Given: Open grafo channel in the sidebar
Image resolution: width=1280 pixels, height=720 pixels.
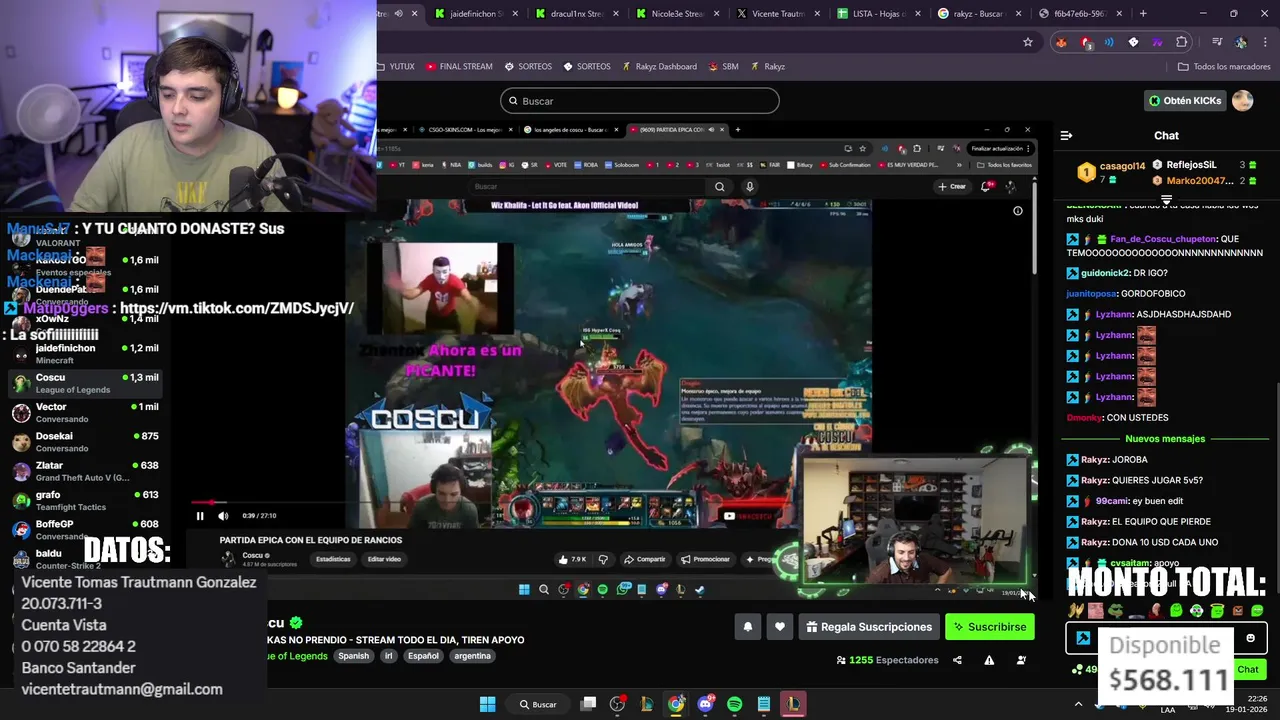Looking at the screenshot, I should pos(84,500).
